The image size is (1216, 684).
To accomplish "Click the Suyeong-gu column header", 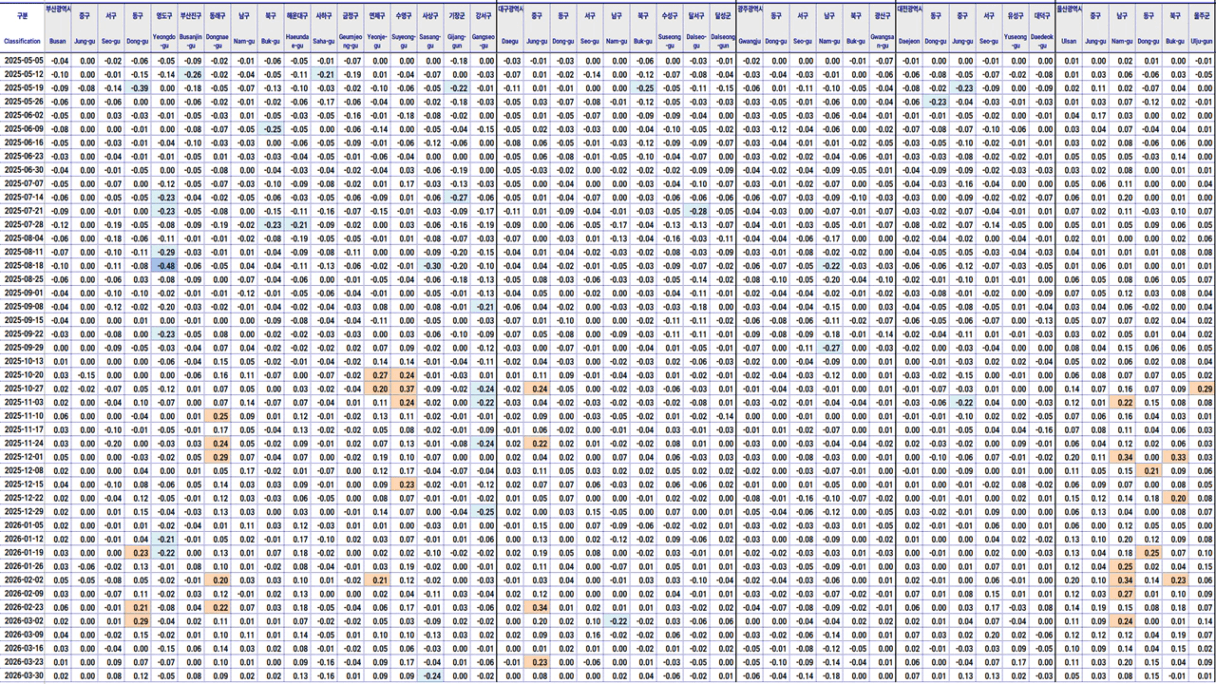I will (x=404, y=41).
